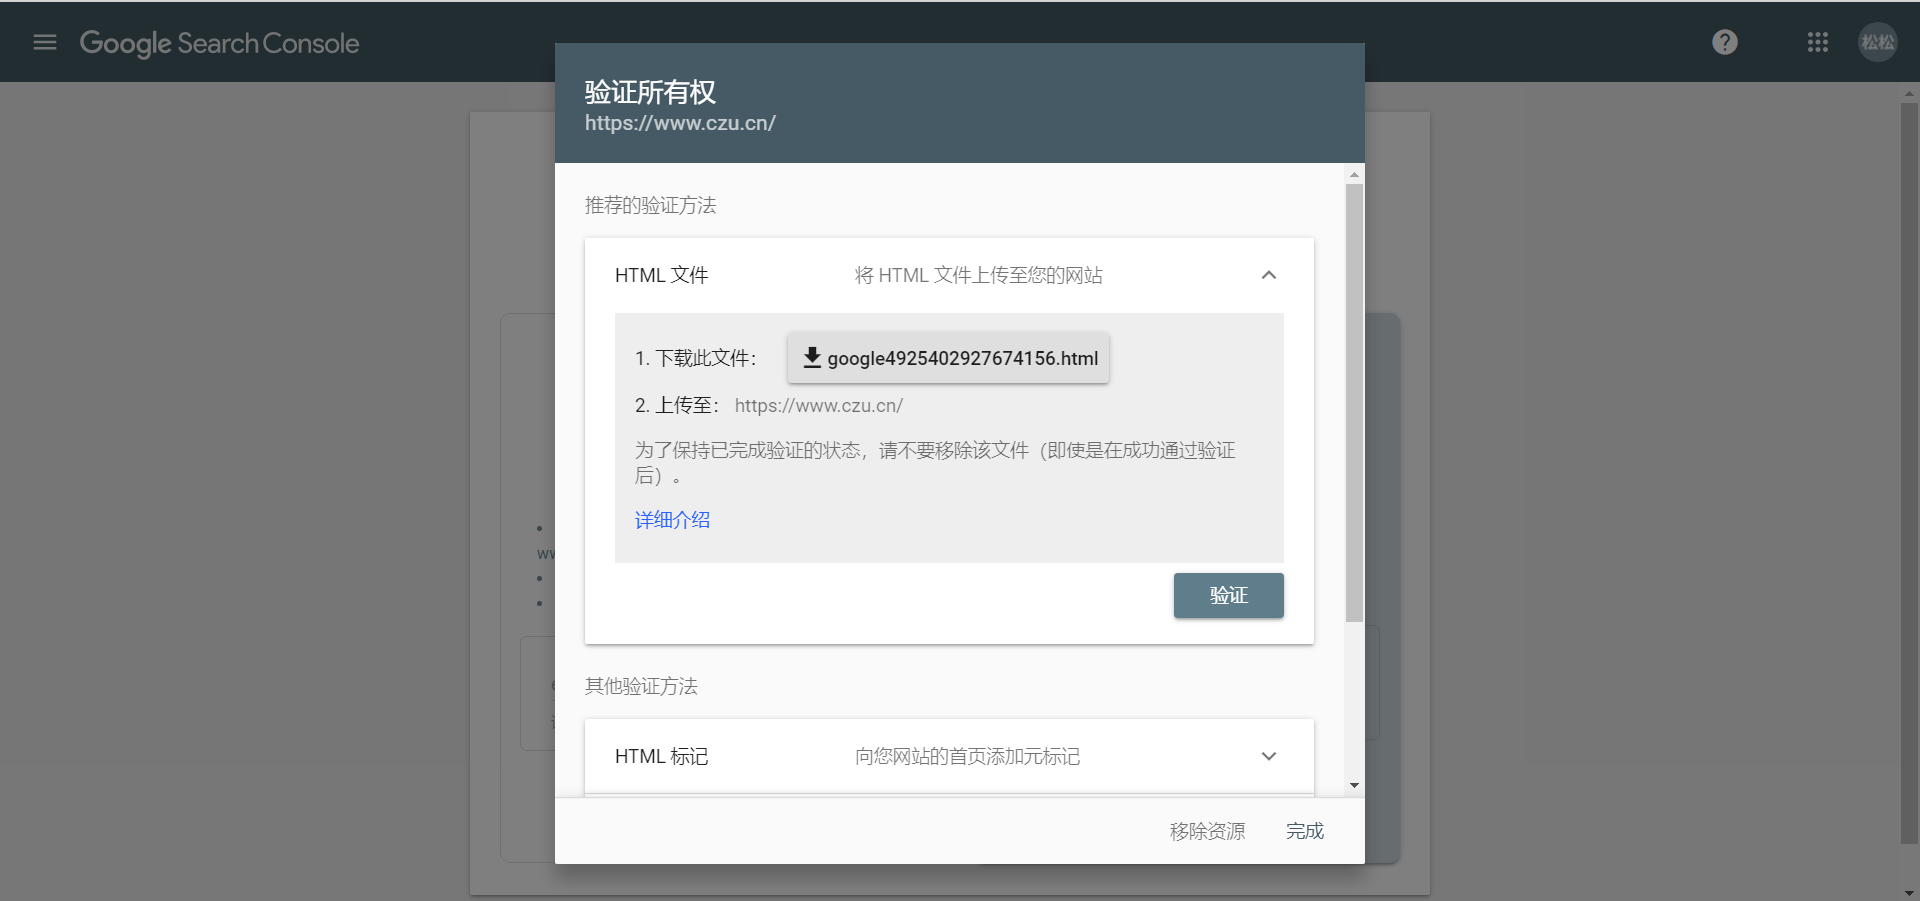Image resolution: width=1920 pixels, height=901 pixels.
Task: Click the HTML 标记 section title
Action: (x=661, y=756)
